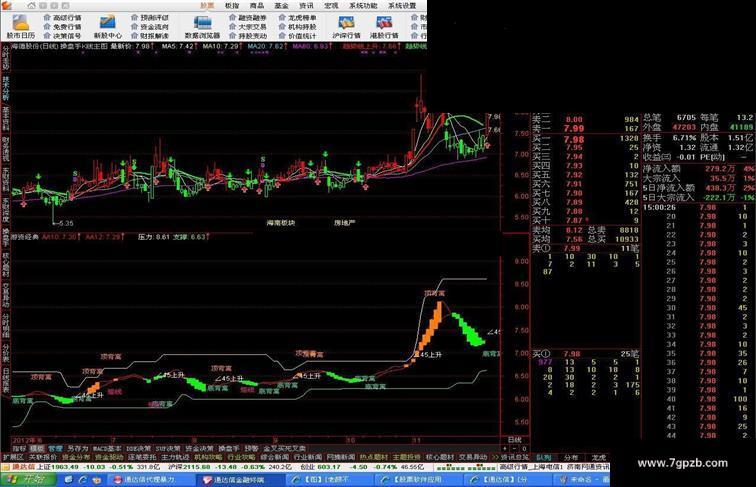The width and height of the screenshot is (756, 487).
Task: Switch to 交易异动 side tab
Action: point(6,296)
